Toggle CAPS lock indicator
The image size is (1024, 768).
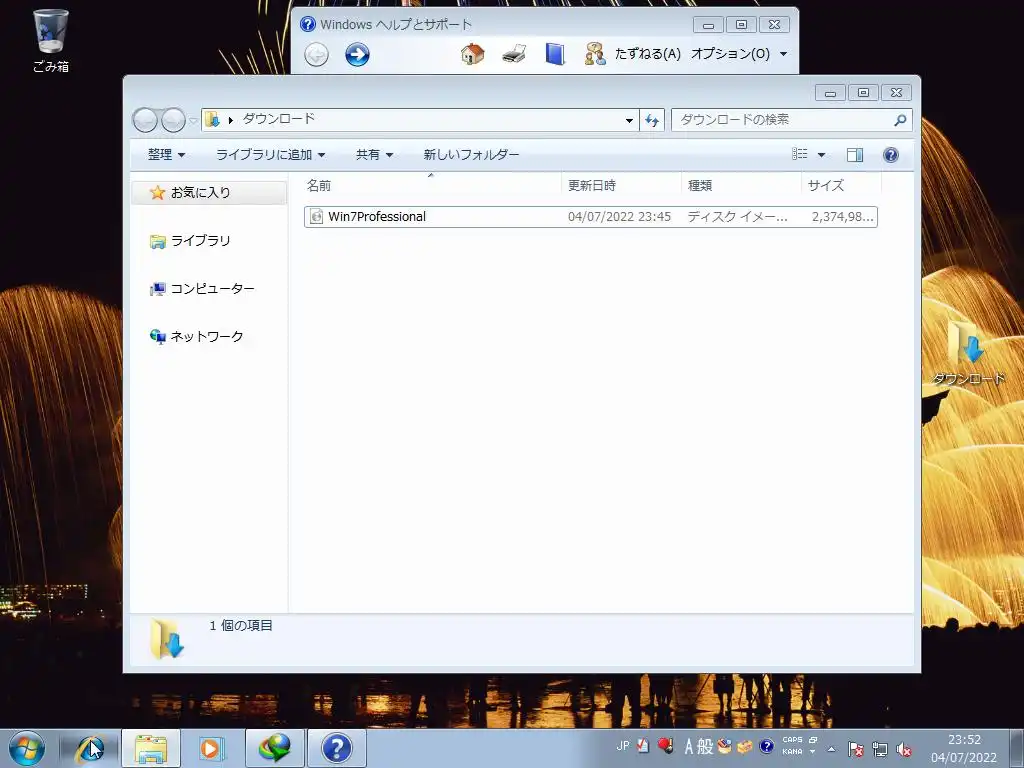pos(792,740)
